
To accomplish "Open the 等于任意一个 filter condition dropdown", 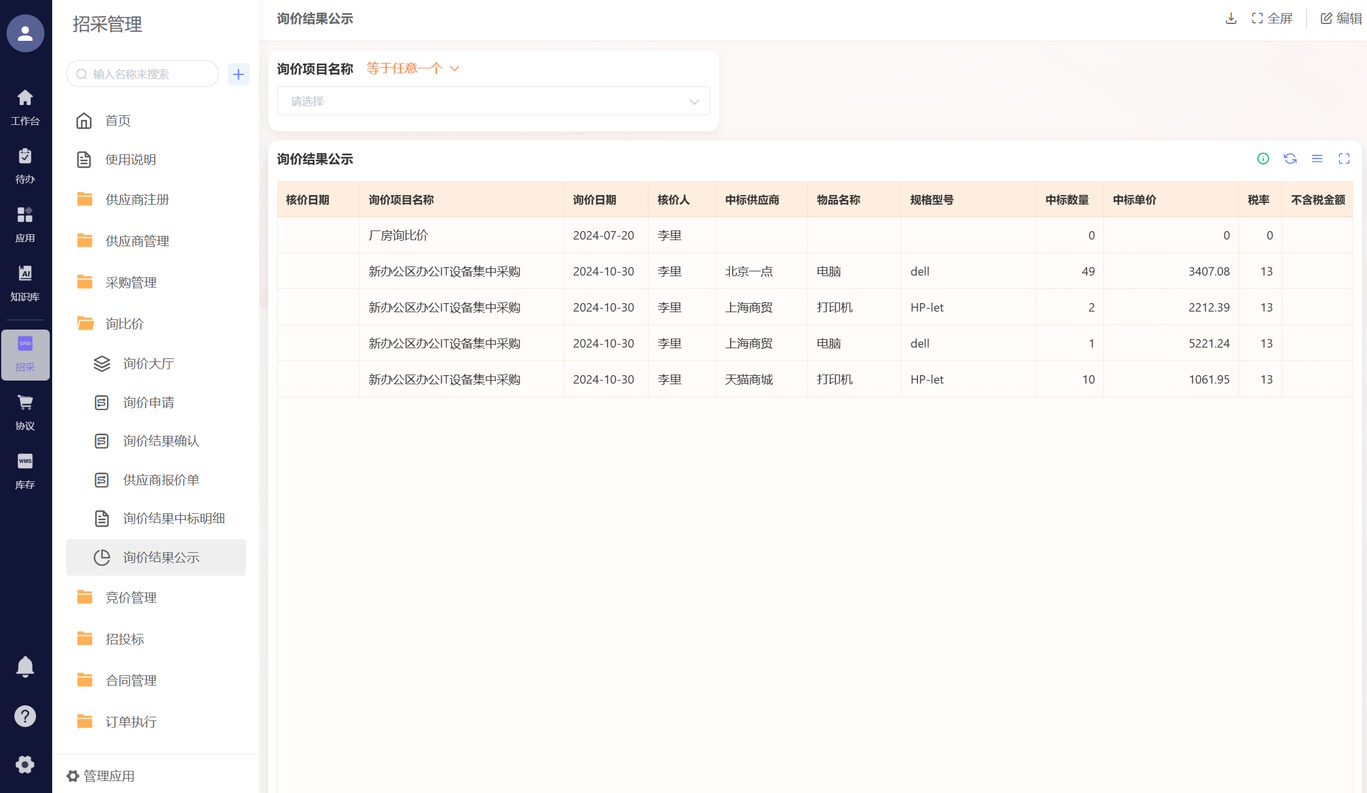I will [x=413, y=69].
